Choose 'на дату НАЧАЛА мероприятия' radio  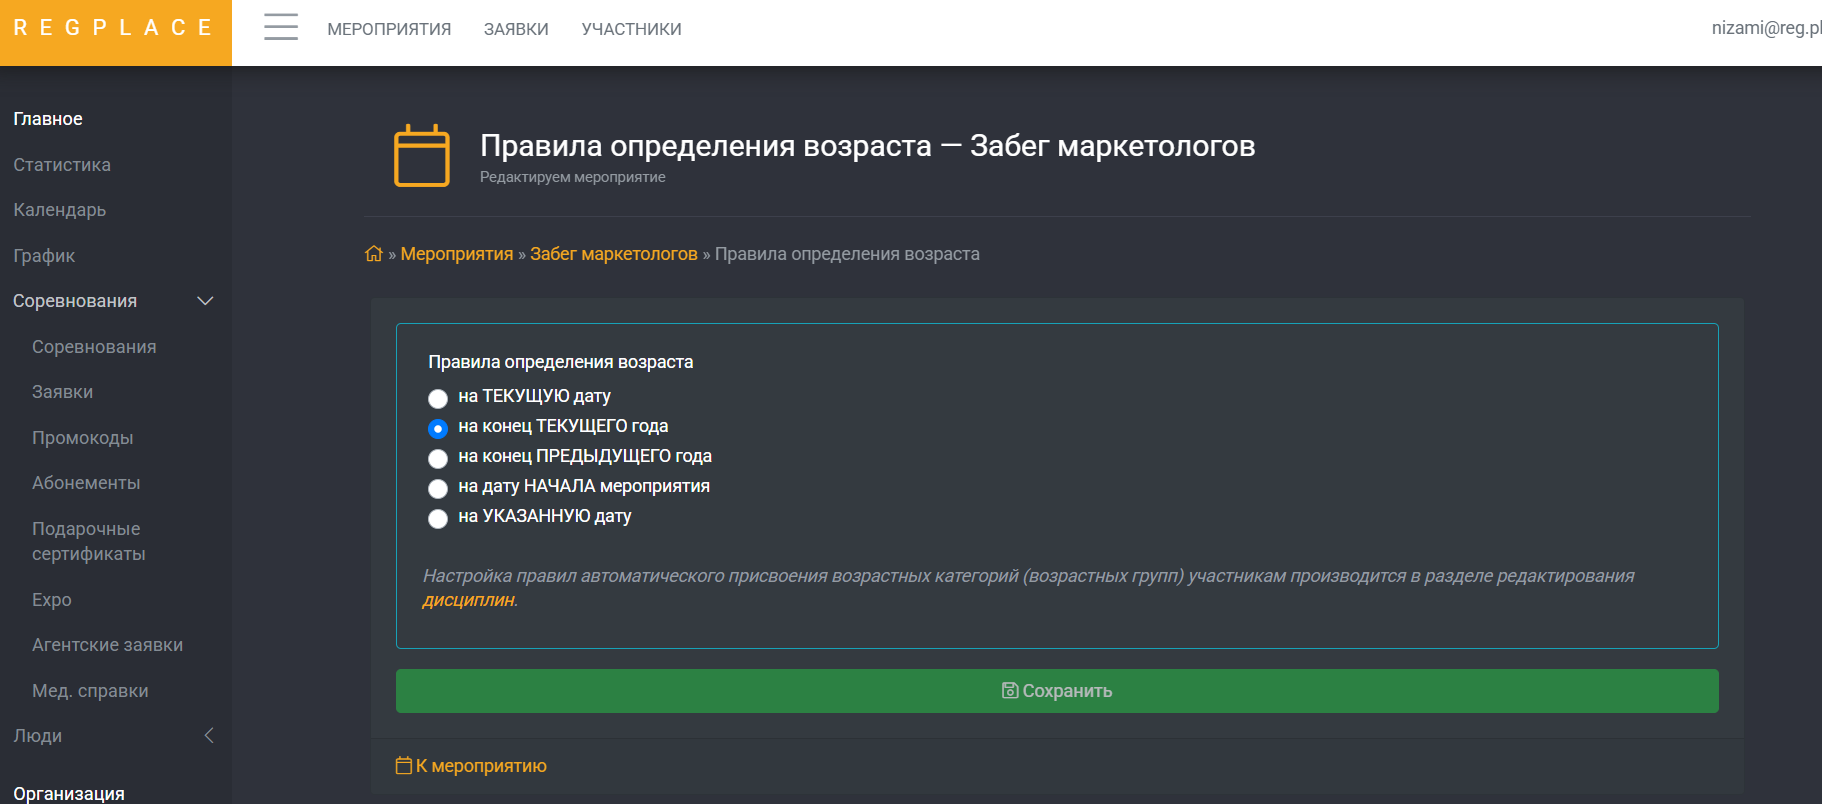pos(438,488)
